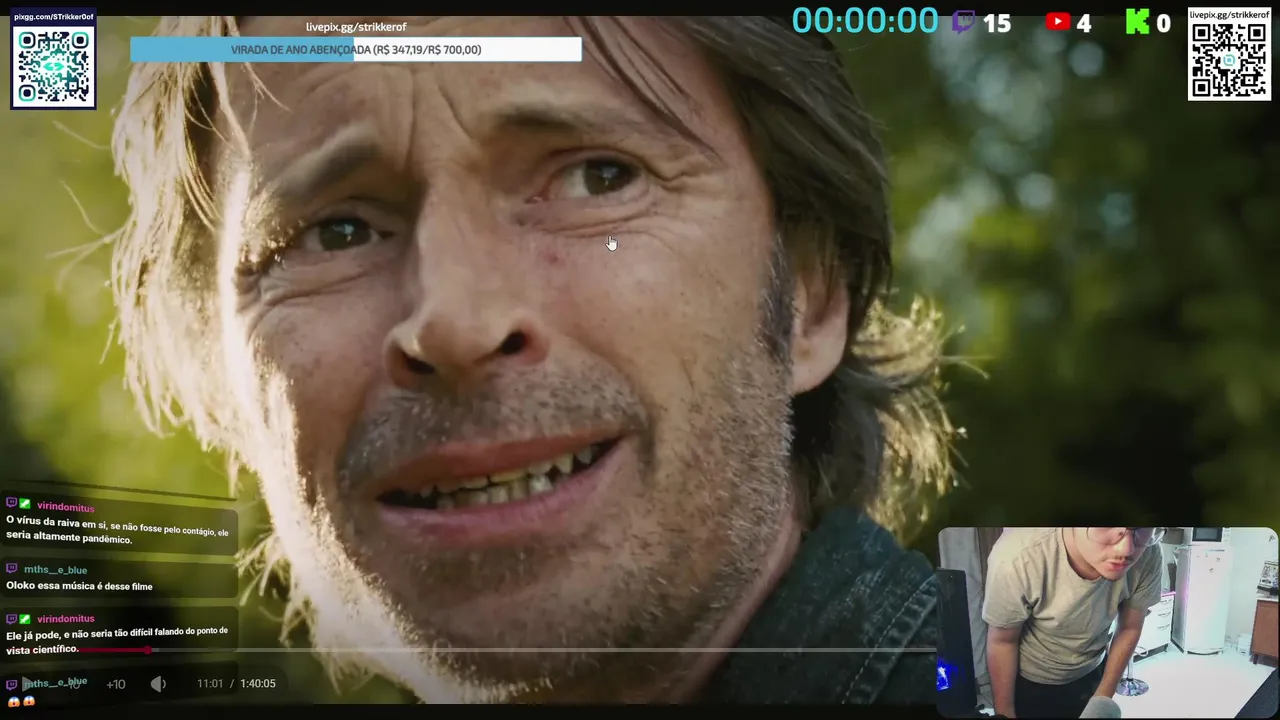The image size is (1280, 720).
Task: Click the virindomitus name above the 'Ele já pode' message
Action: [x=65, y=619]
